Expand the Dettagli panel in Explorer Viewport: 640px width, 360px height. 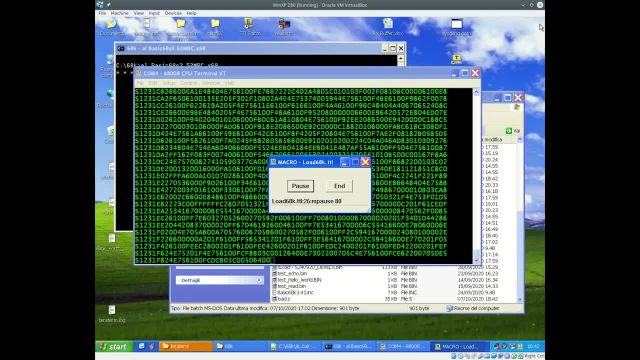[259, 280]
